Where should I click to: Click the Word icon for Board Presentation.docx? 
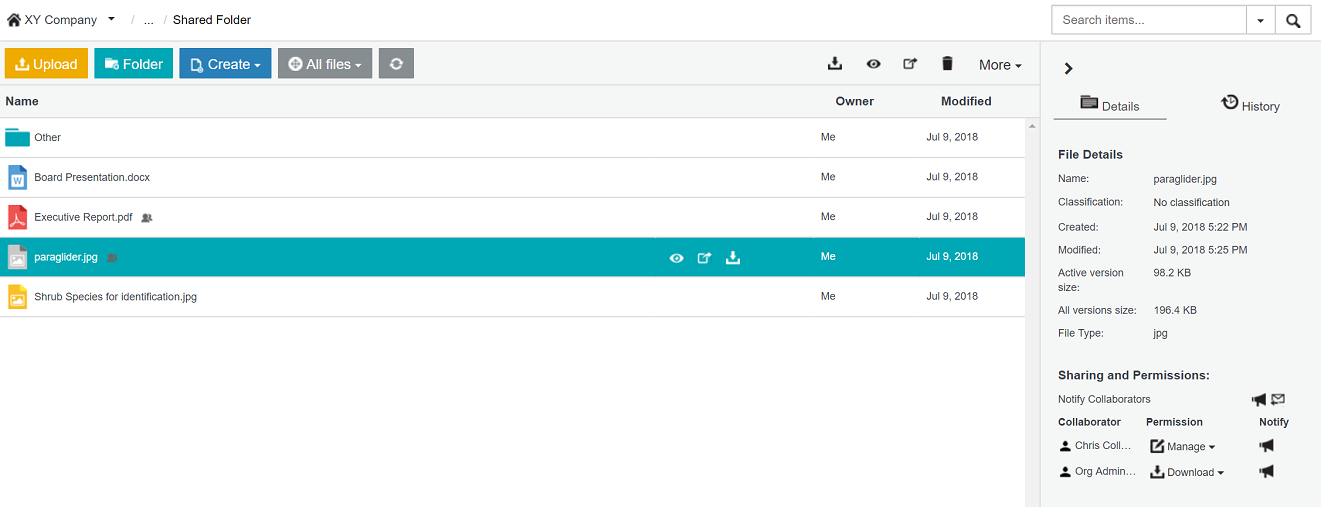[x=17, y=177]
